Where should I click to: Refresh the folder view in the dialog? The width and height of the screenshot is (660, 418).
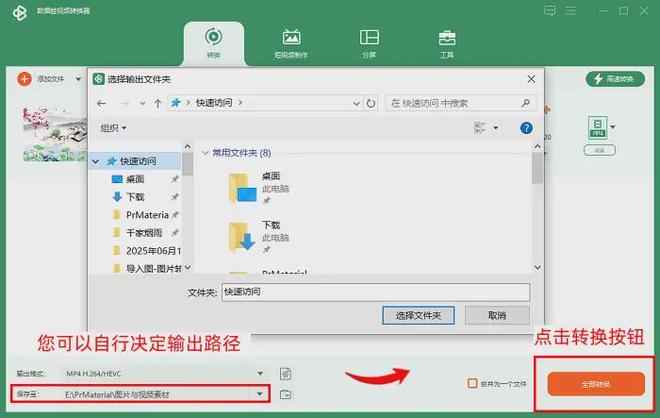coord(371,103)
